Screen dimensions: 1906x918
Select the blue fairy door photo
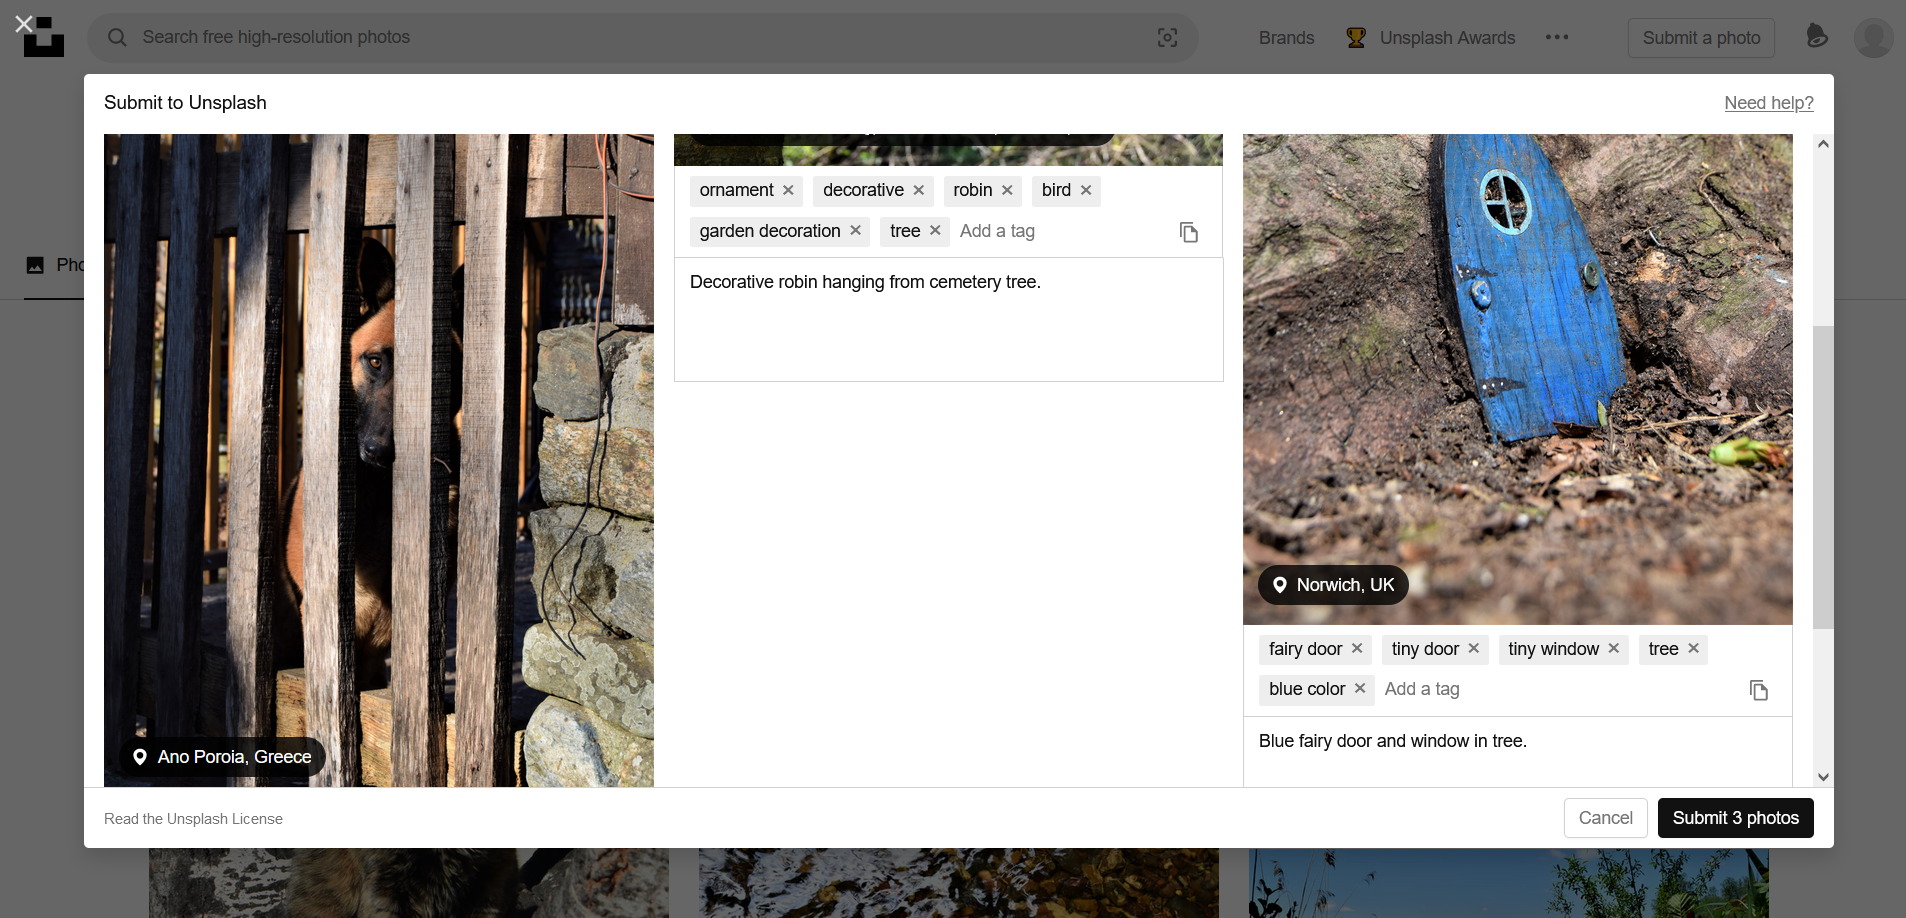[1517, 380]
